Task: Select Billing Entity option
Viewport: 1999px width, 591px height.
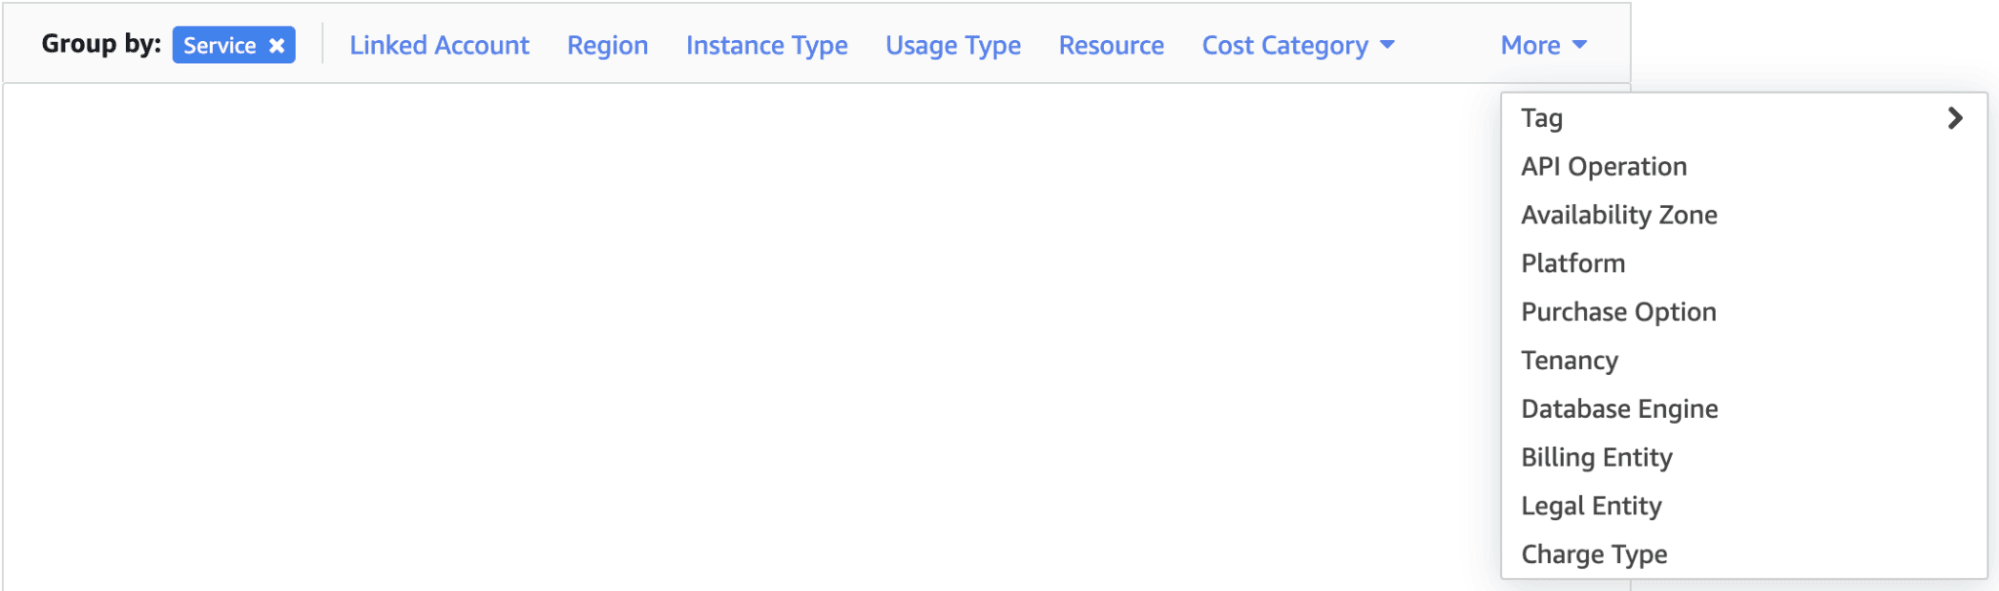Action: (x=1596, y=457)
